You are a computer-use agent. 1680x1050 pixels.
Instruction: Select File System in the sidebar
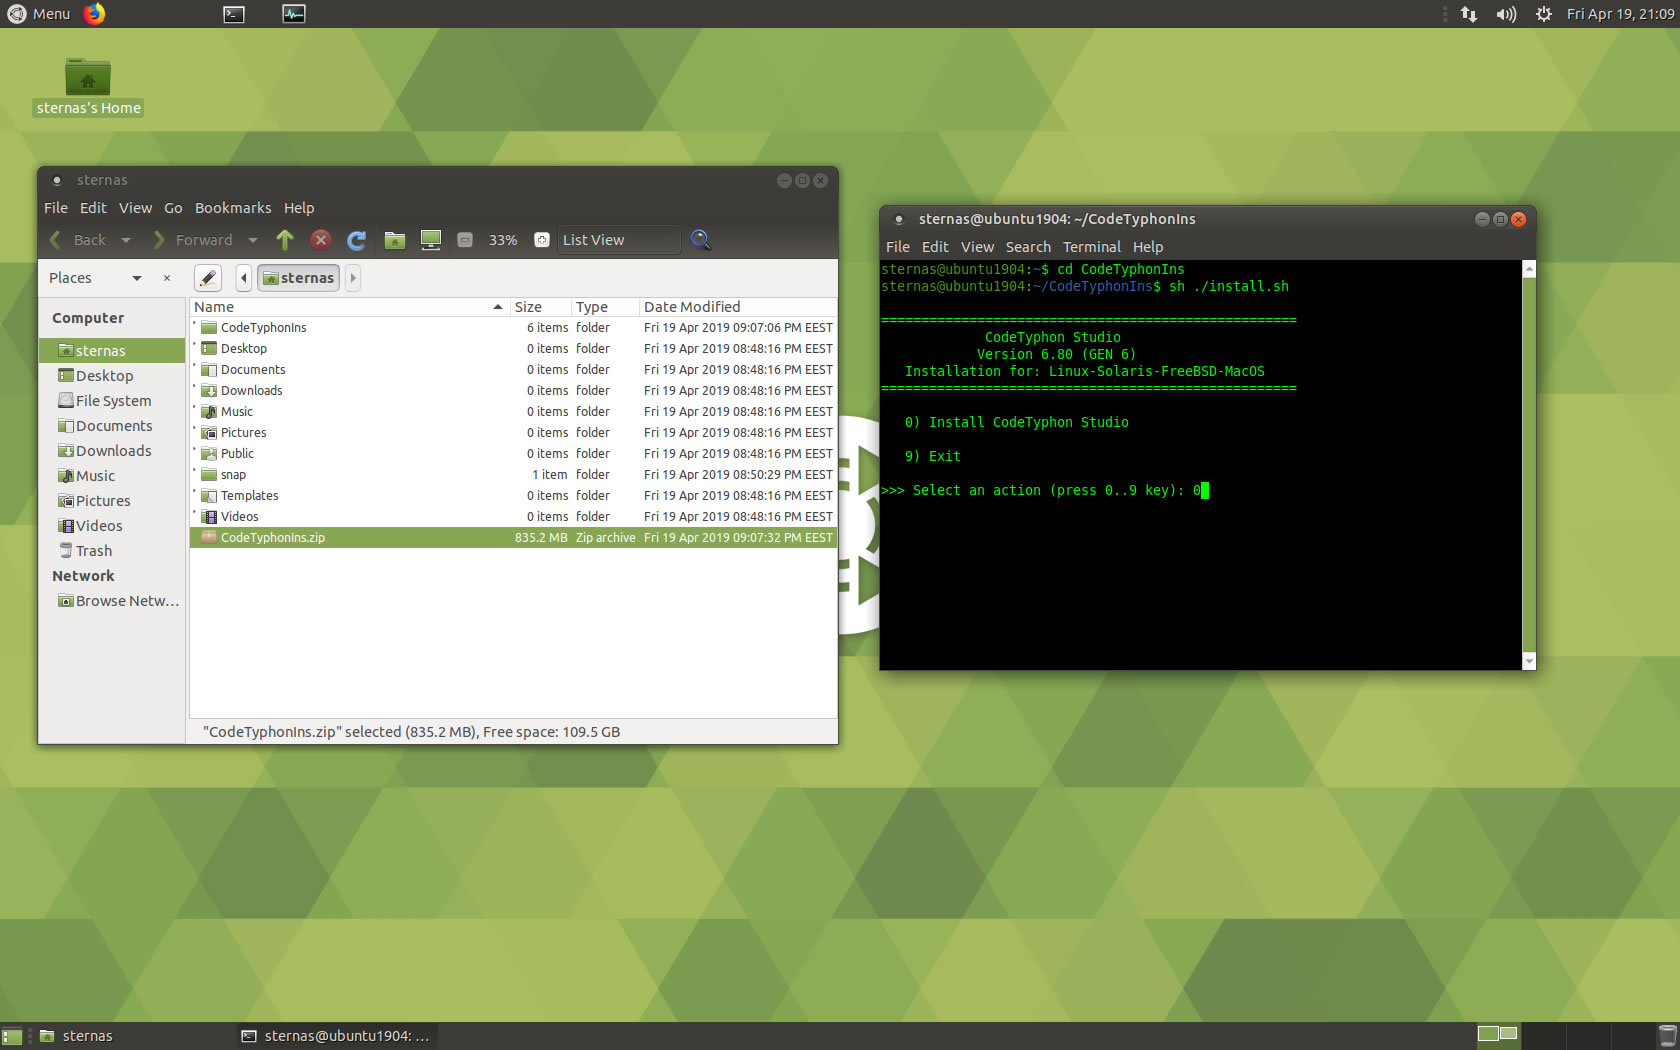(113, 401)
